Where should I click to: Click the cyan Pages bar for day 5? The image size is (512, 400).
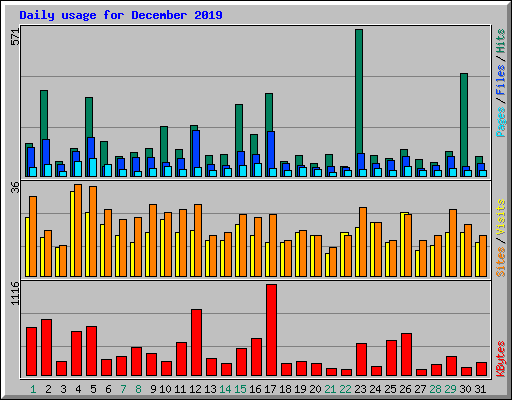(x=93, y=167)
